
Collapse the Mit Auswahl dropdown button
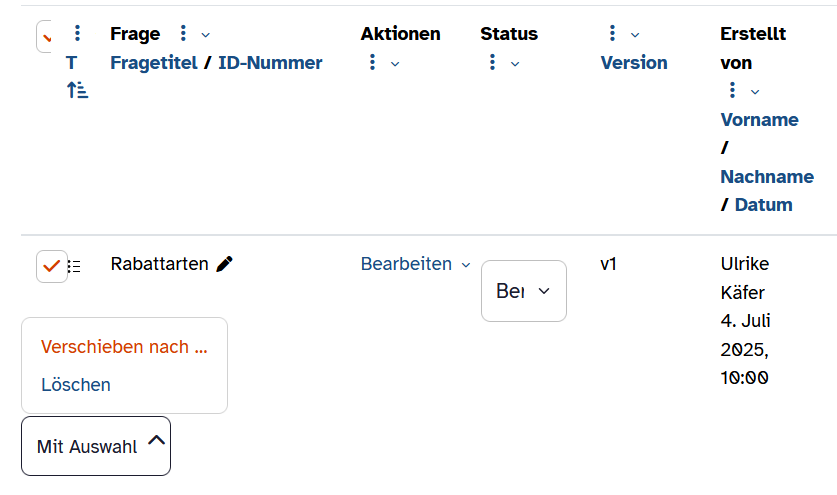tap(96, 446)
